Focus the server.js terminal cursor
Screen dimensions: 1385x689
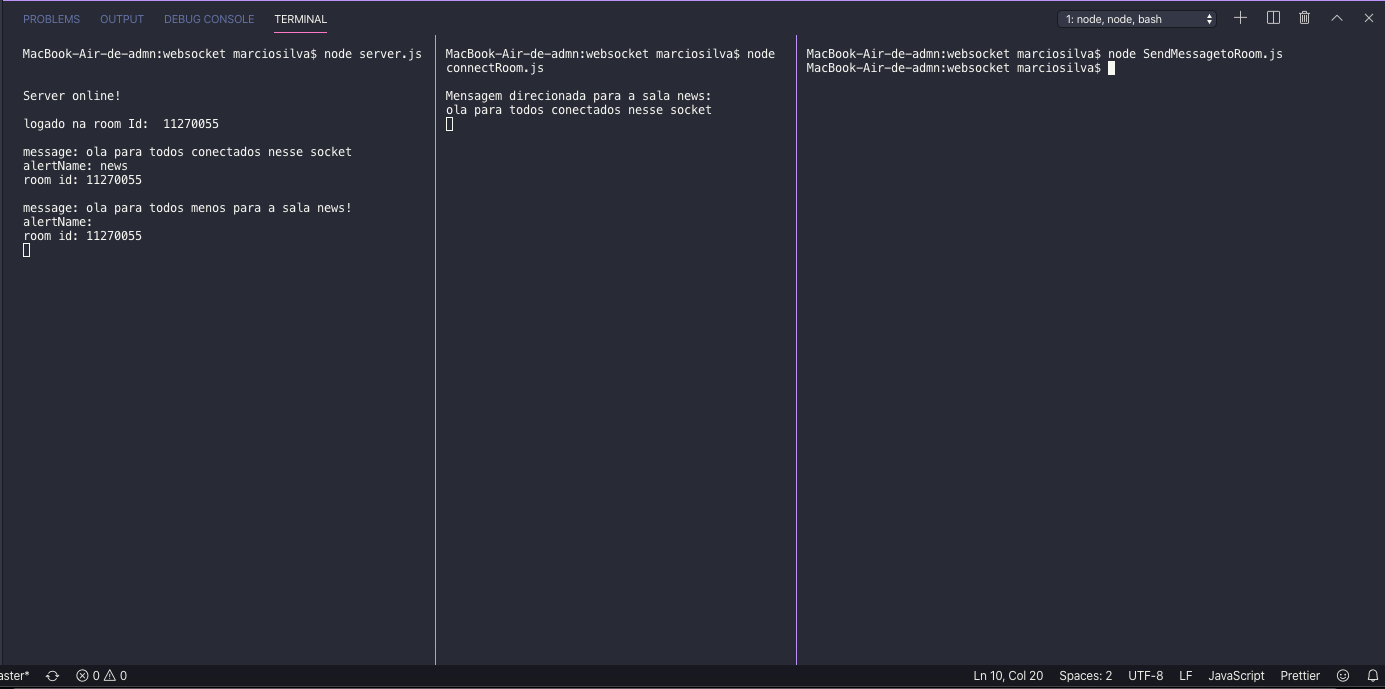27,250
